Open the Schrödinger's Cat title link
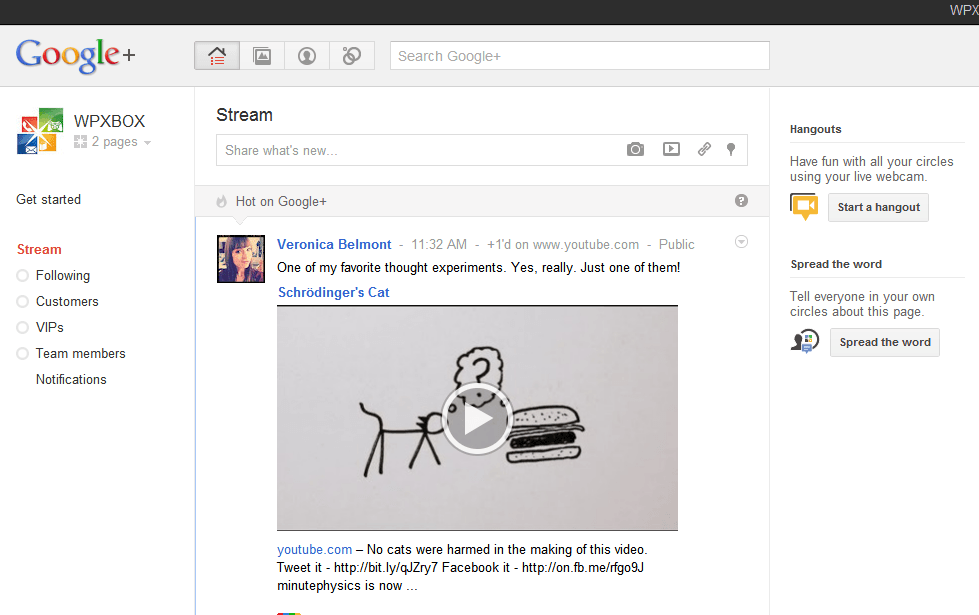979x615 pixels. (x=333, y=292)
